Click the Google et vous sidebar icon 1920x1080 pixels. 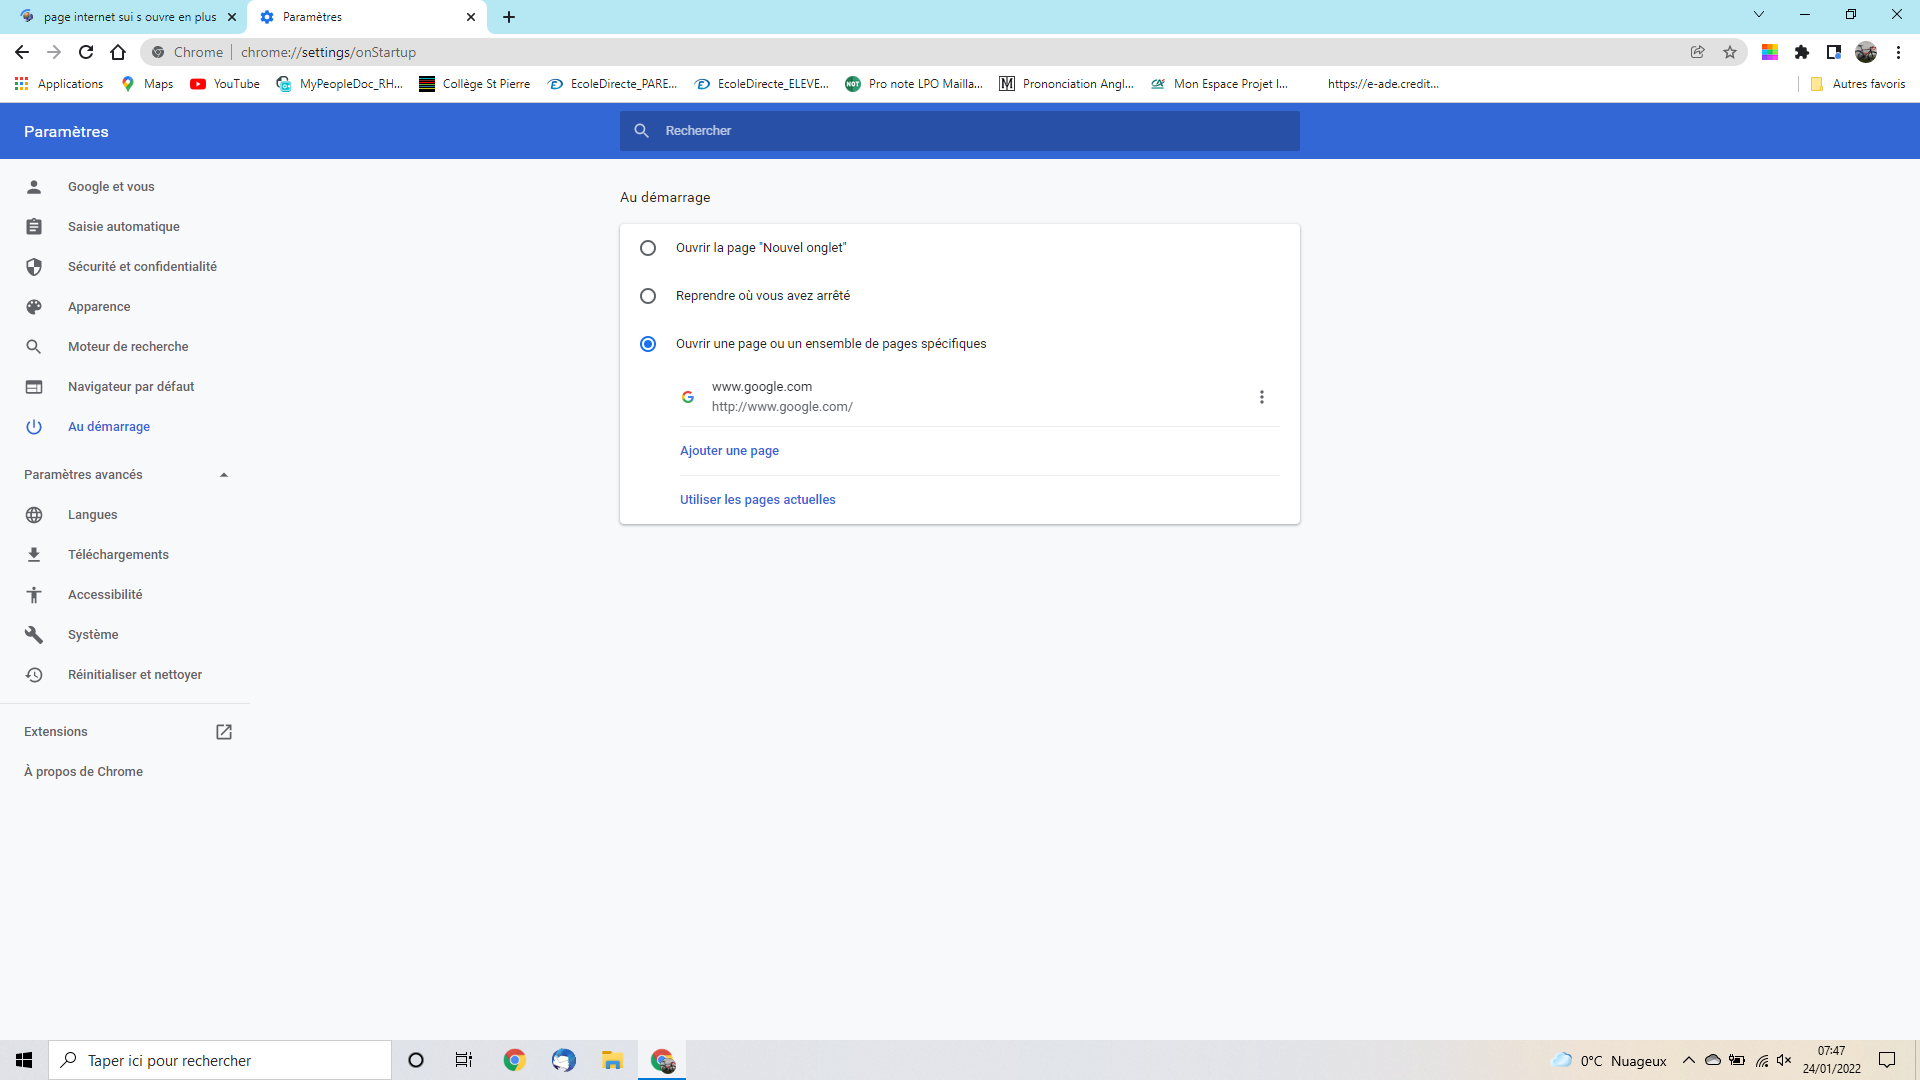click(x=34, y=186)
